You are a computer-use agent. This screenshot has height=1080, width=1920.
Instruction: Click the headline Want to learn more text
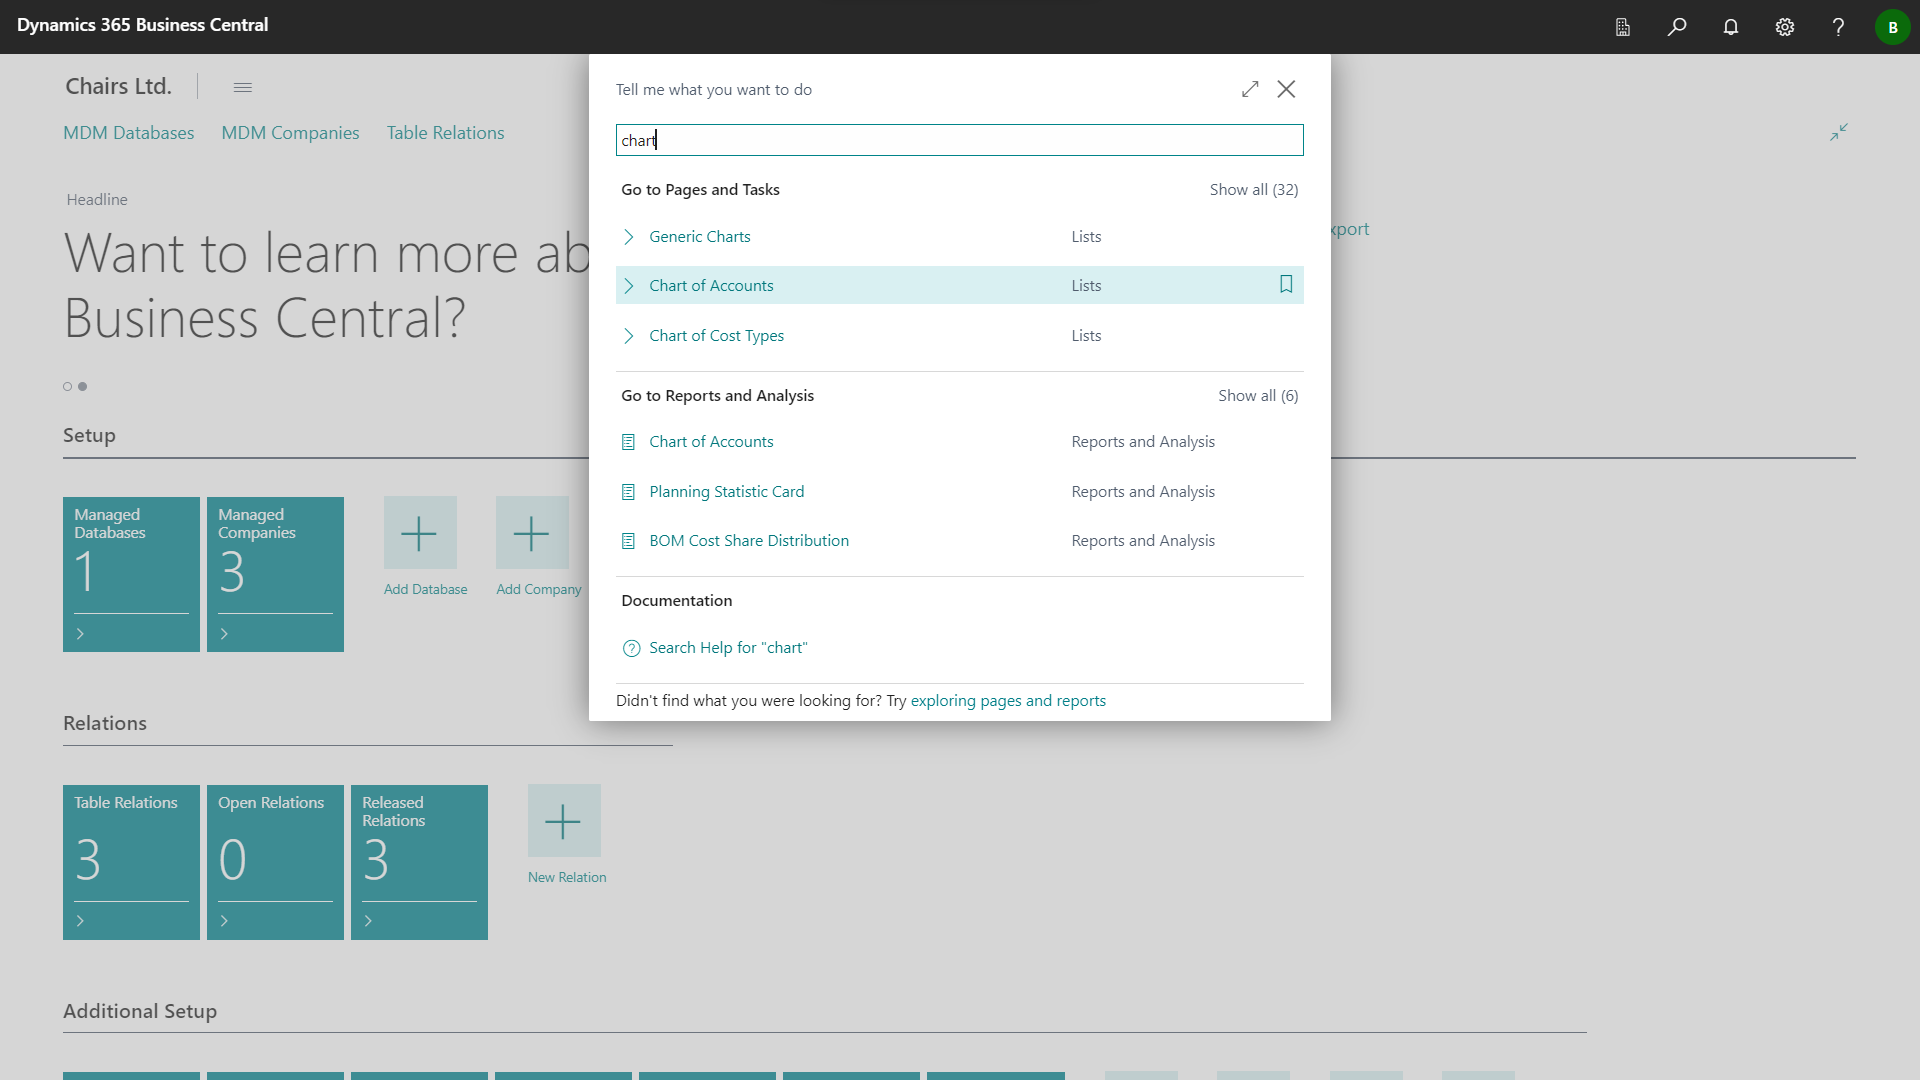click(326, 286)
